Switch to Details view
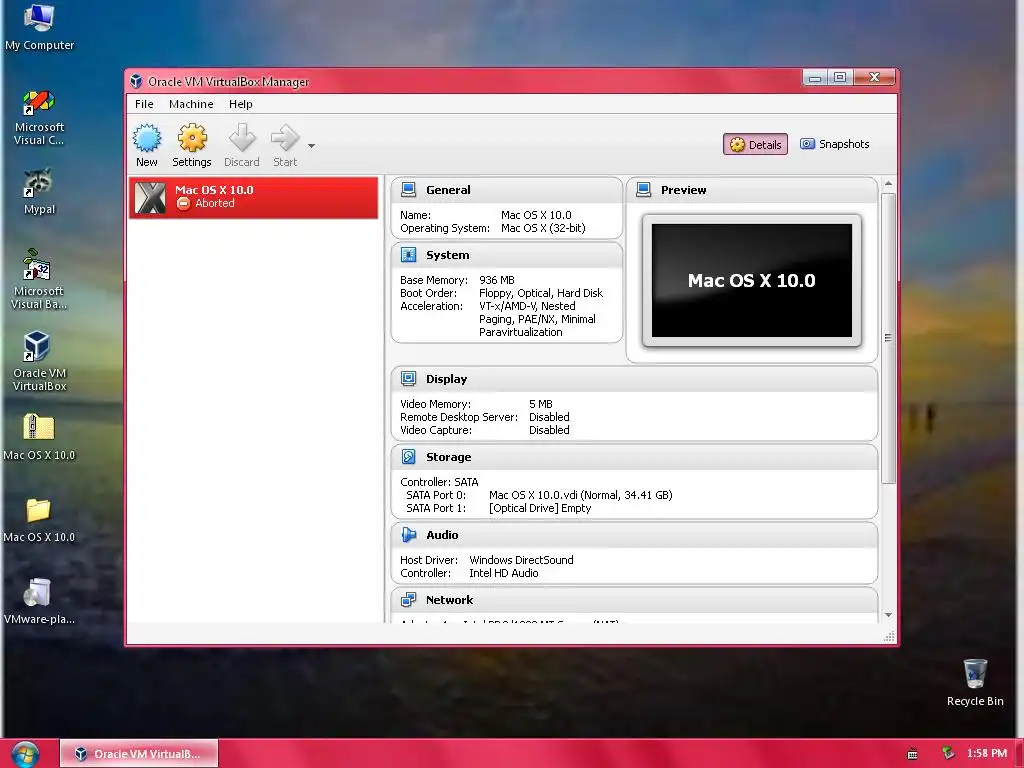 coord(755,144)
